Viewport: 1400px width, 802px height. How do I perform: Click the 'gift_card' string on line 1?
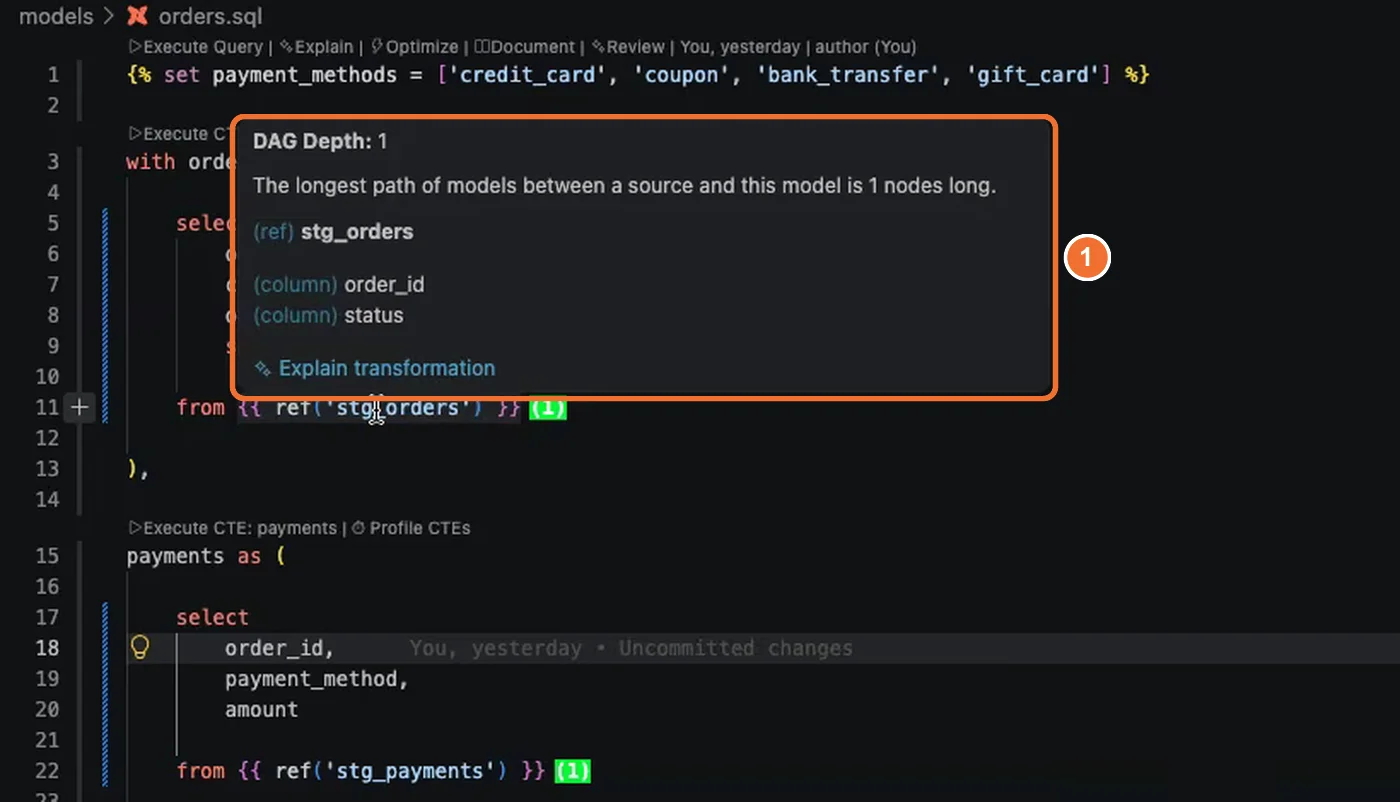[1032, 75]
